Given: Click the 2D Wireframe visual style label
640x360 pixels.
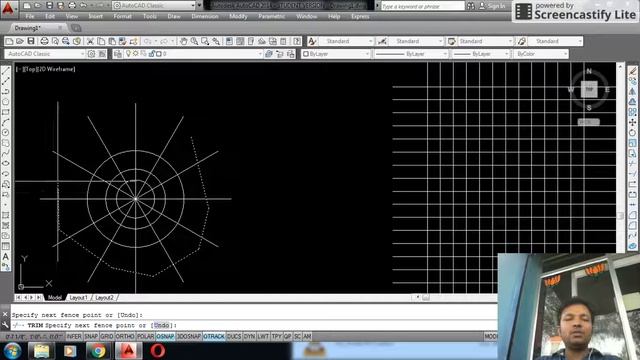Looking at the screenshot, I should pyautogui.click(x=55, y=69).
